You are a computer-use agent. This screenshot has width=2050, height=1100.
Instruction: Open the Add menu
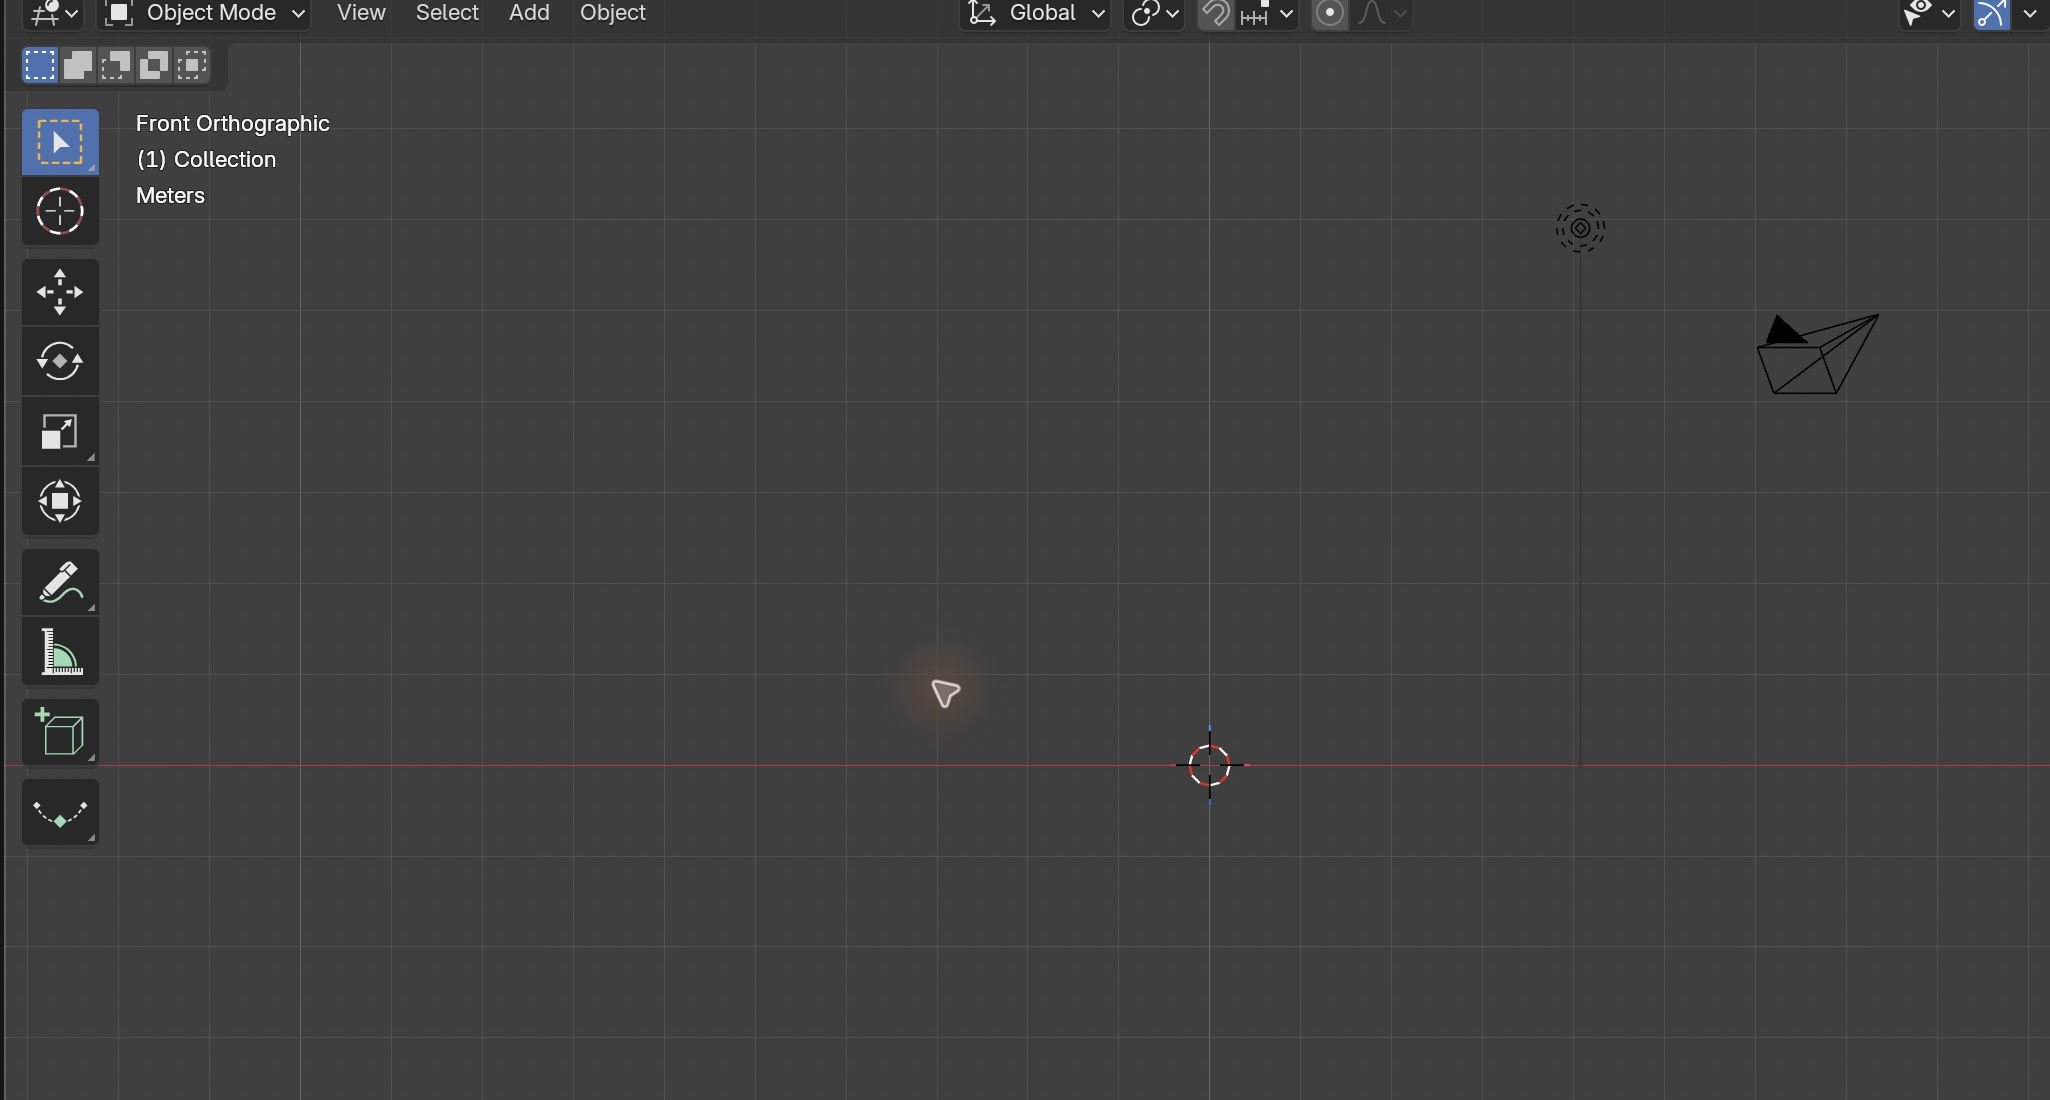[x=529, y=13]
